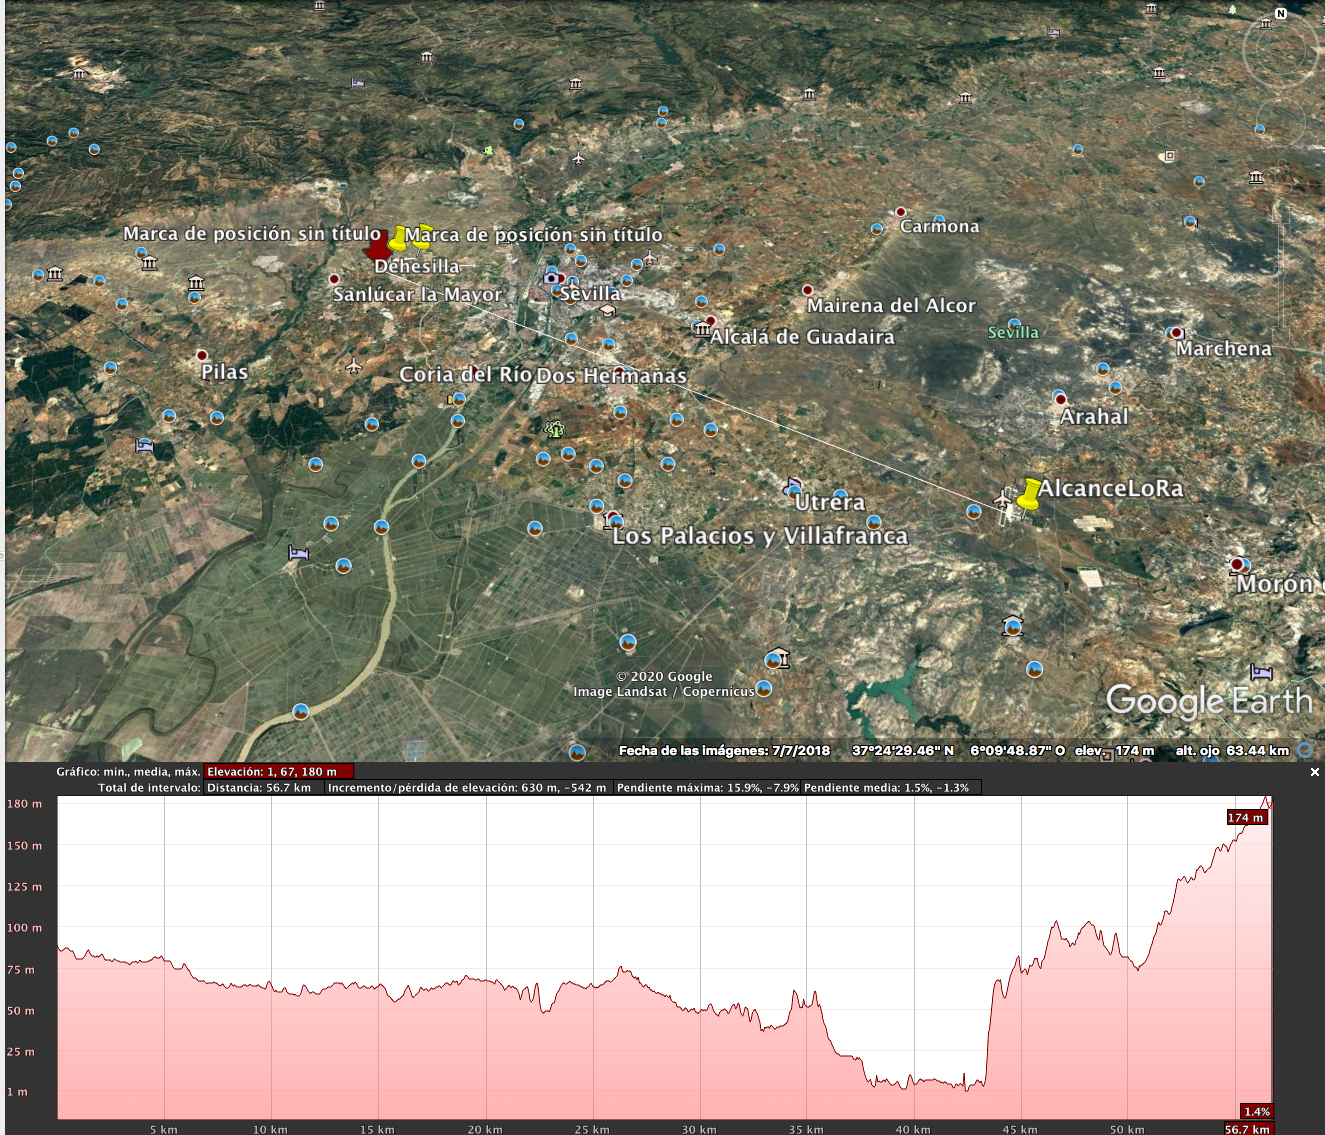Click the 'Gráfico: mín., media, máx.' label
Viewport: 1325px width, 1135px height.
tap(128, 772)
